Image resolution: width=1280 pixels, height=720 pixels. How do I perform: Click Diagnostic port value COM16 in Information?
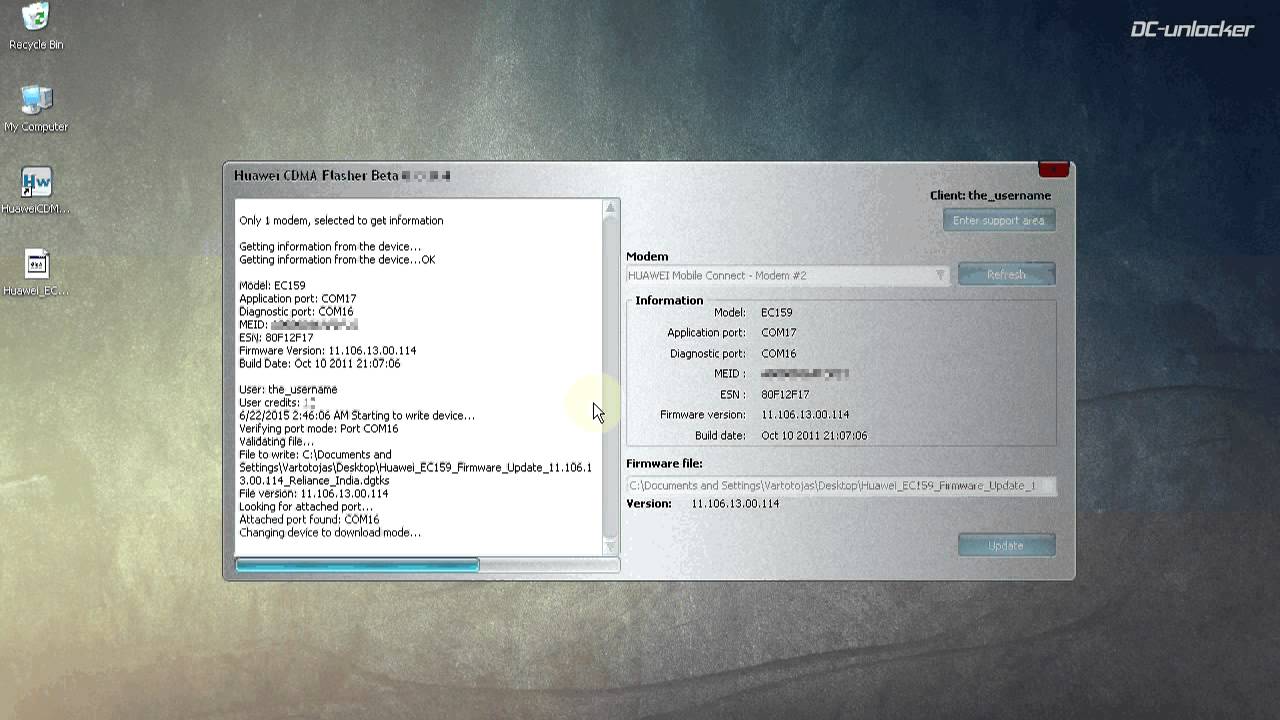[x=779, y=354]
